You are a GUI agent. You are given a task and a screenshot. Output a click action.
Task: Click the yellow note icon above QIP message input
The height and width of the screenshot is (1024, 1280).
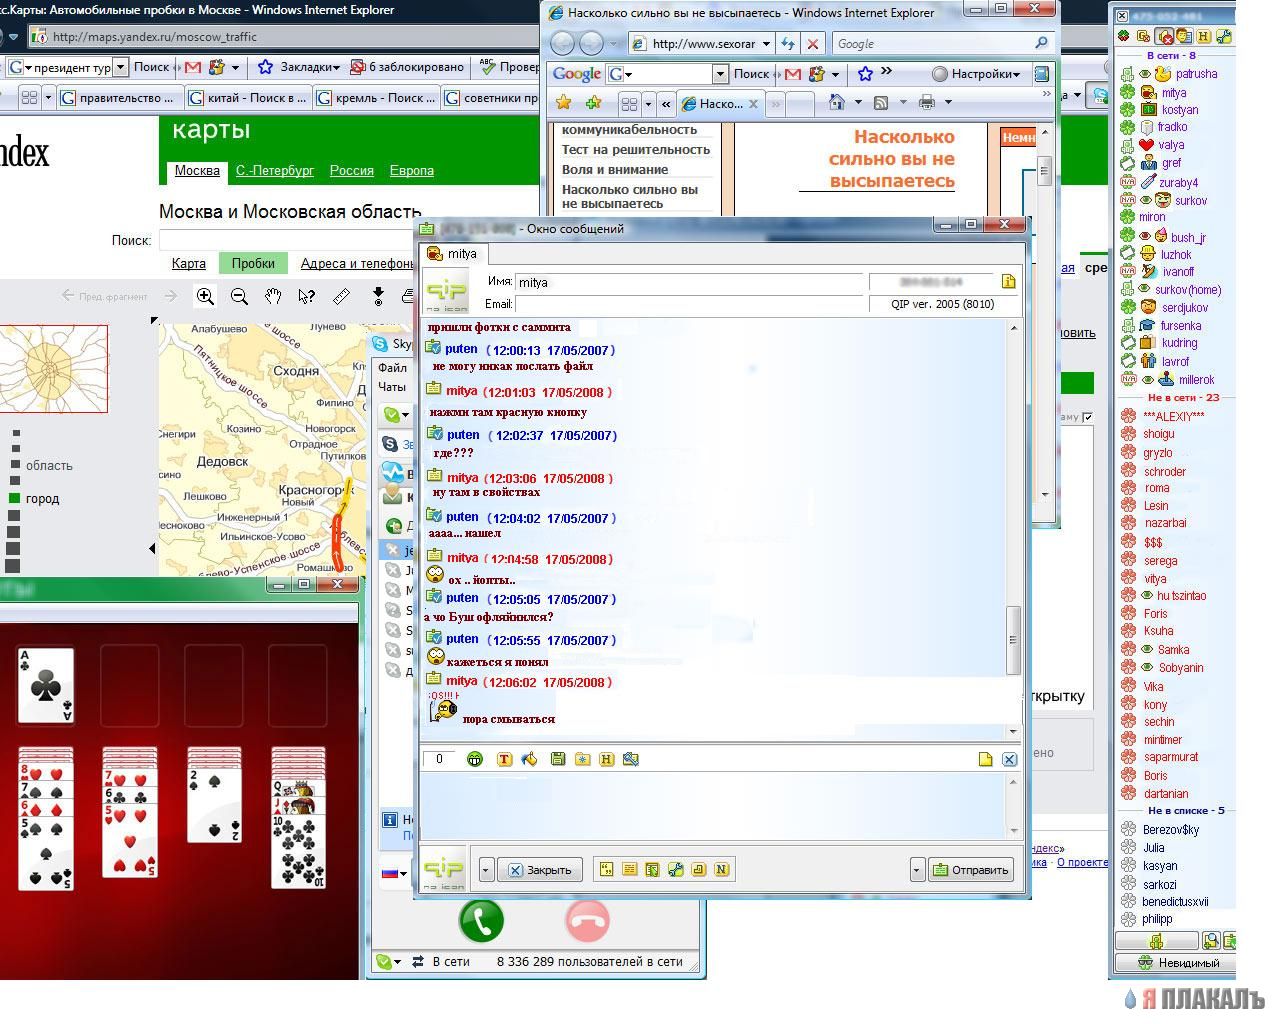coord(985,759)
